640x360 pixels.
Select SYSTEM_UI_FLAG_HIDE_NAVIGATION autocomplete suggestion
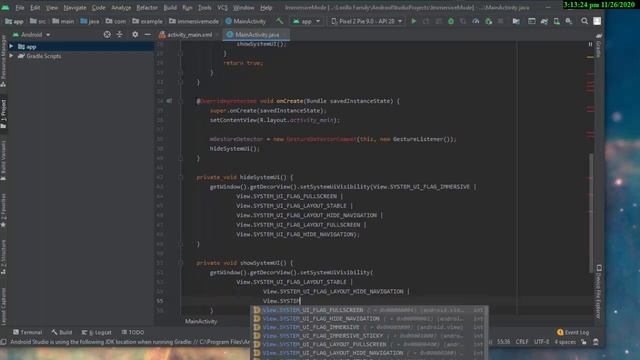point(369,319)
